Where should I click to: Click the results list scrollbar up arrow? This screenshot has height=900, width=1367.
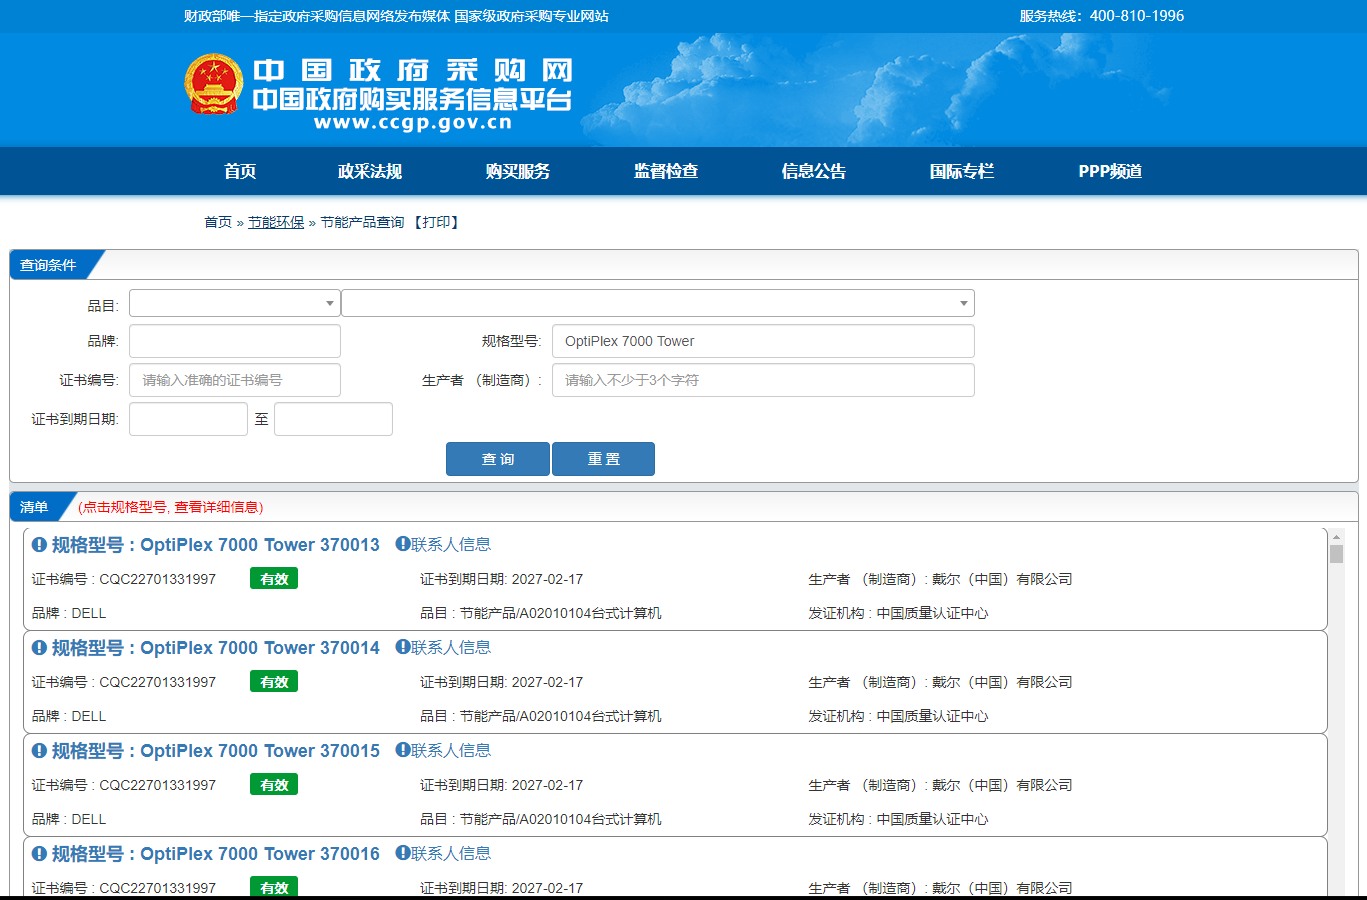pyautogui.click(x=1336, y=537)
